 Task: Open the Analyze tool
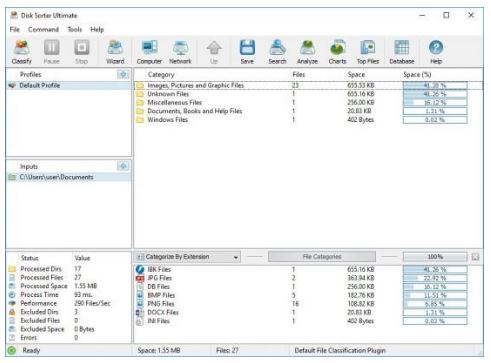pyautogui.click(x=307, y=52)
